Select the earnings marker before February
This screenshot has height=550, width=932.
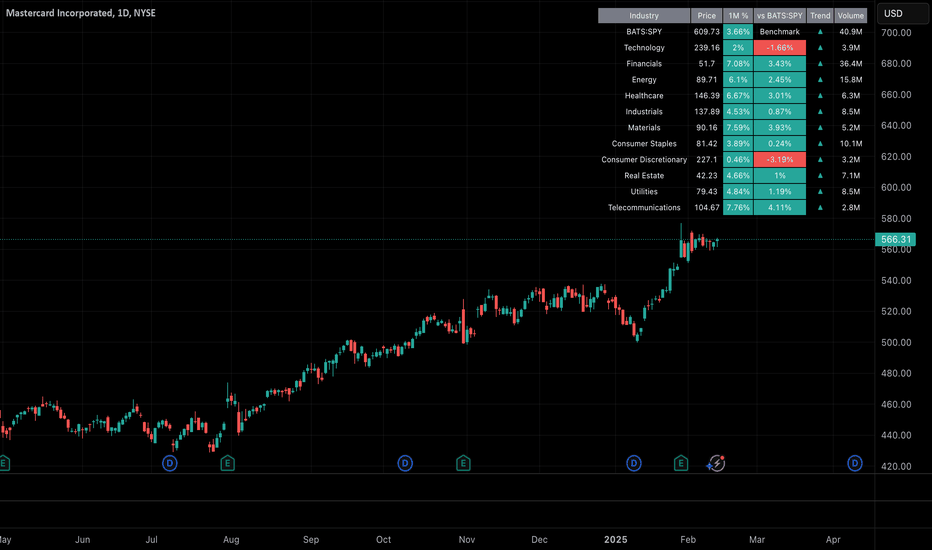click(x=681, y=463)
